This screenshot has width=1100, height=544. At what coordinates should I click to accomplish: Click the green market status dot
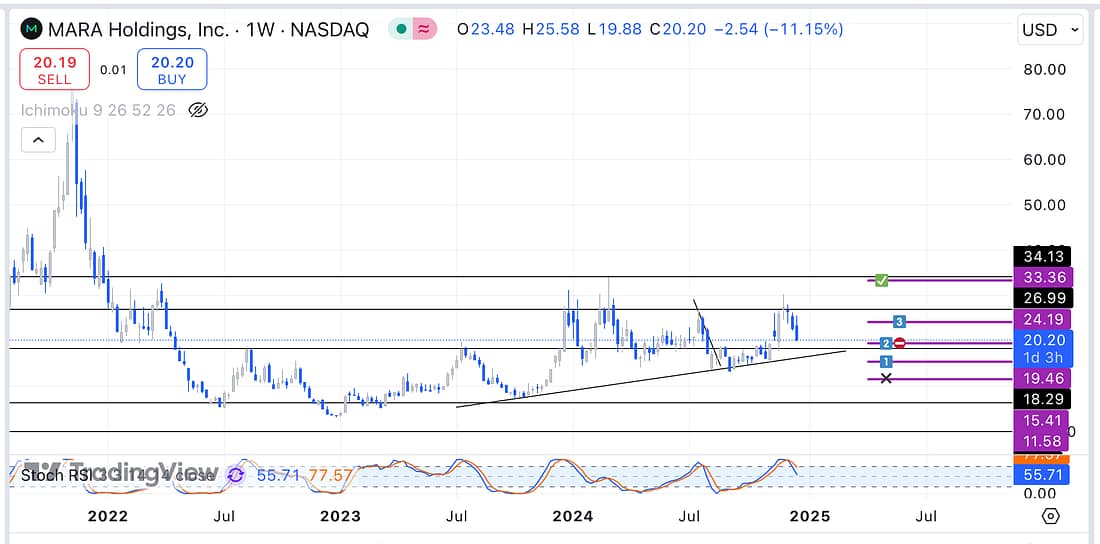(401, 29)
